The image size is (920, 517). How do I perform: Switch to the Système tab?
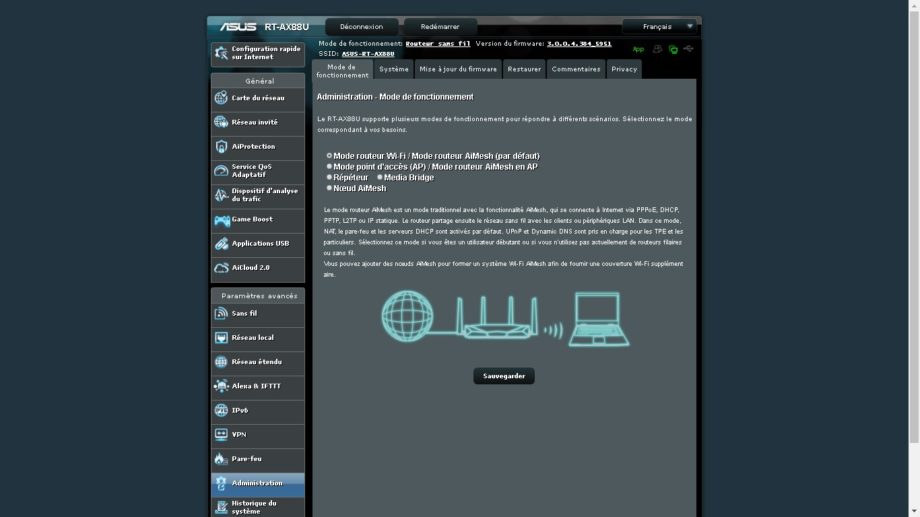tap(393, 69)
